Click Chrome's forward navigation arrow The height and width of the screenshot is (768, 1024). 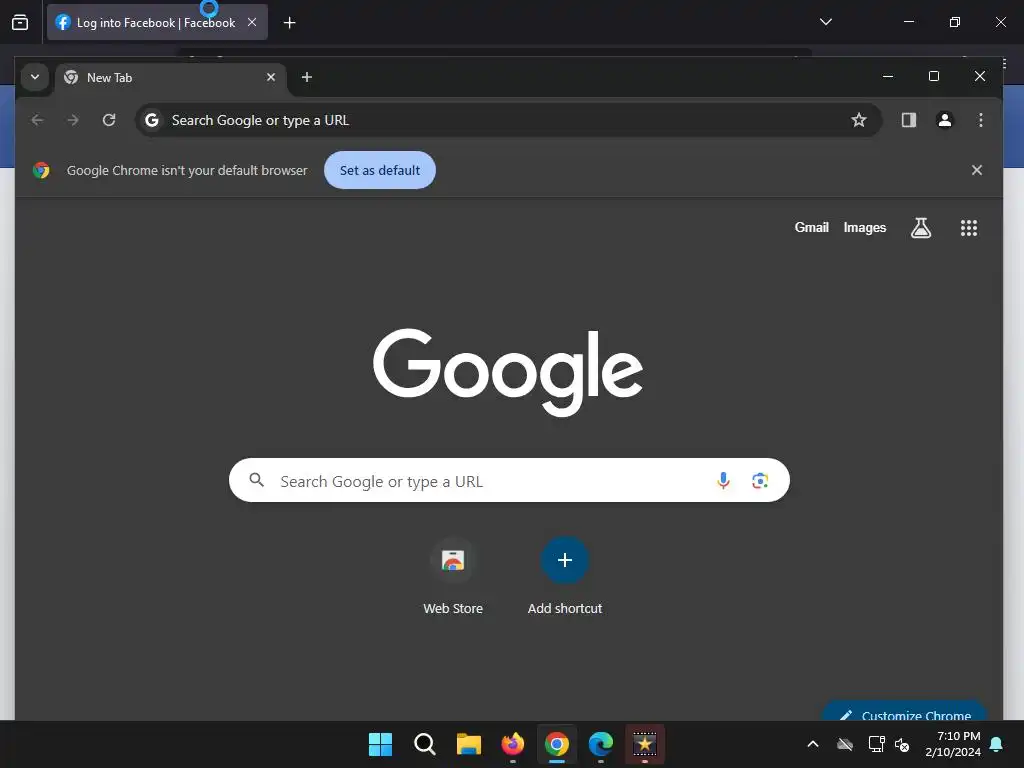[73, 120]
